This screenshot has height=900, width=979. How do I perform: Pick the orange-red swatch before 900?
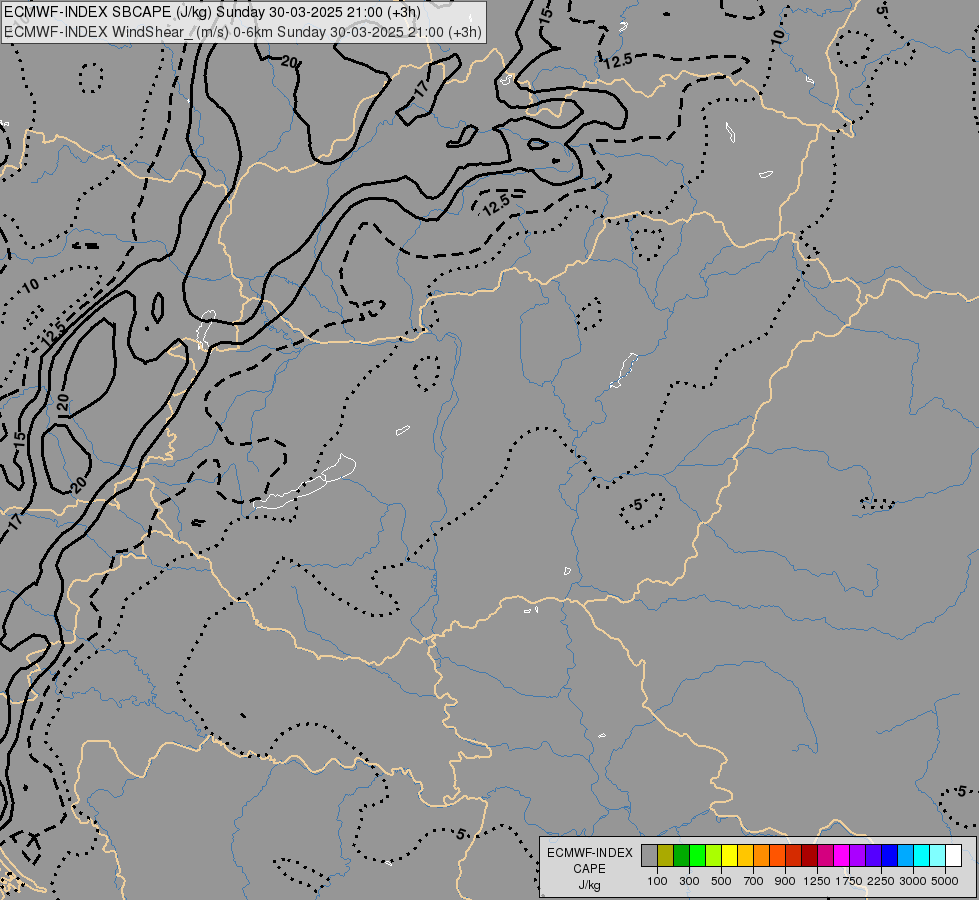tap(777, 855)
